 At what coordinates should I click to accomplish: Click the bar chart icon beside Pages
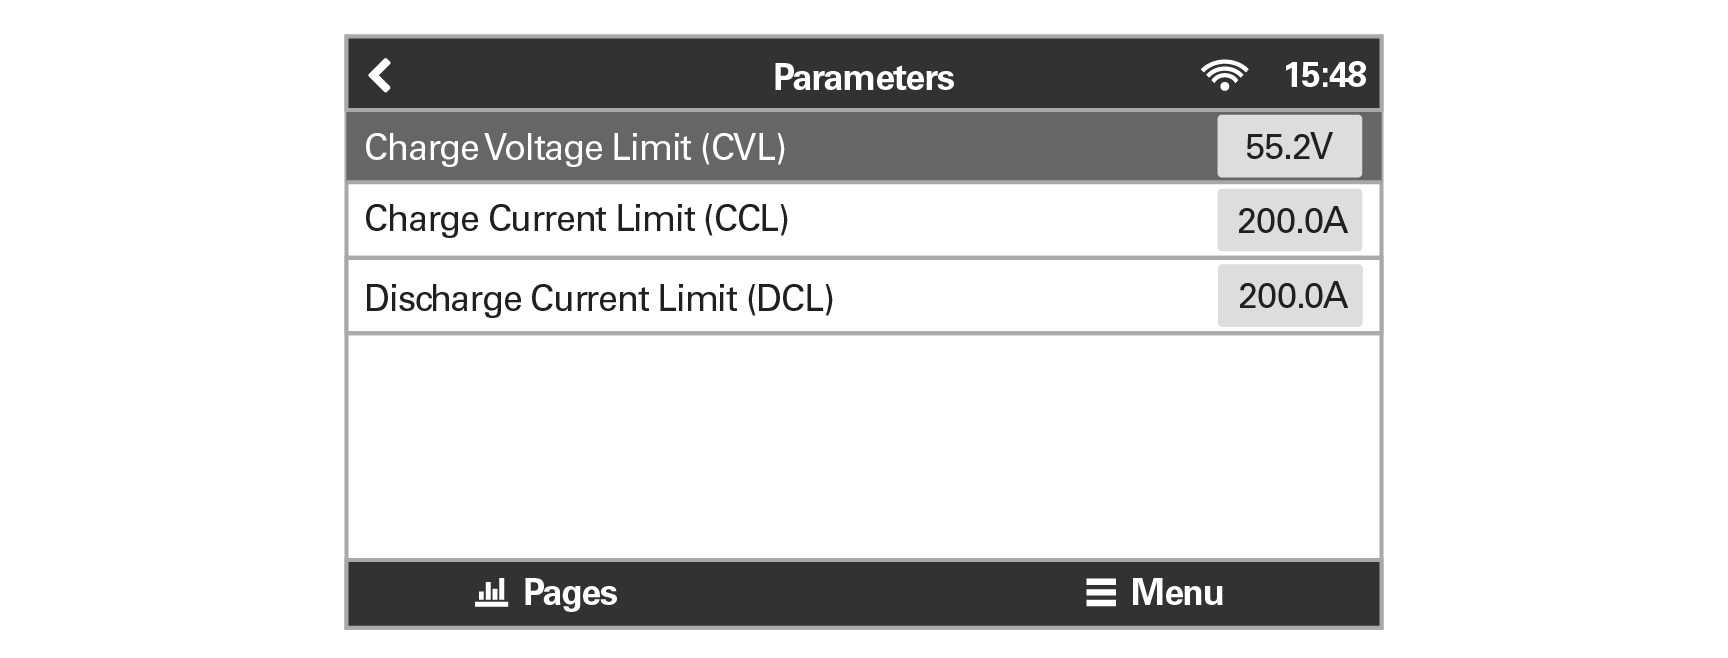tap(491, 592)
